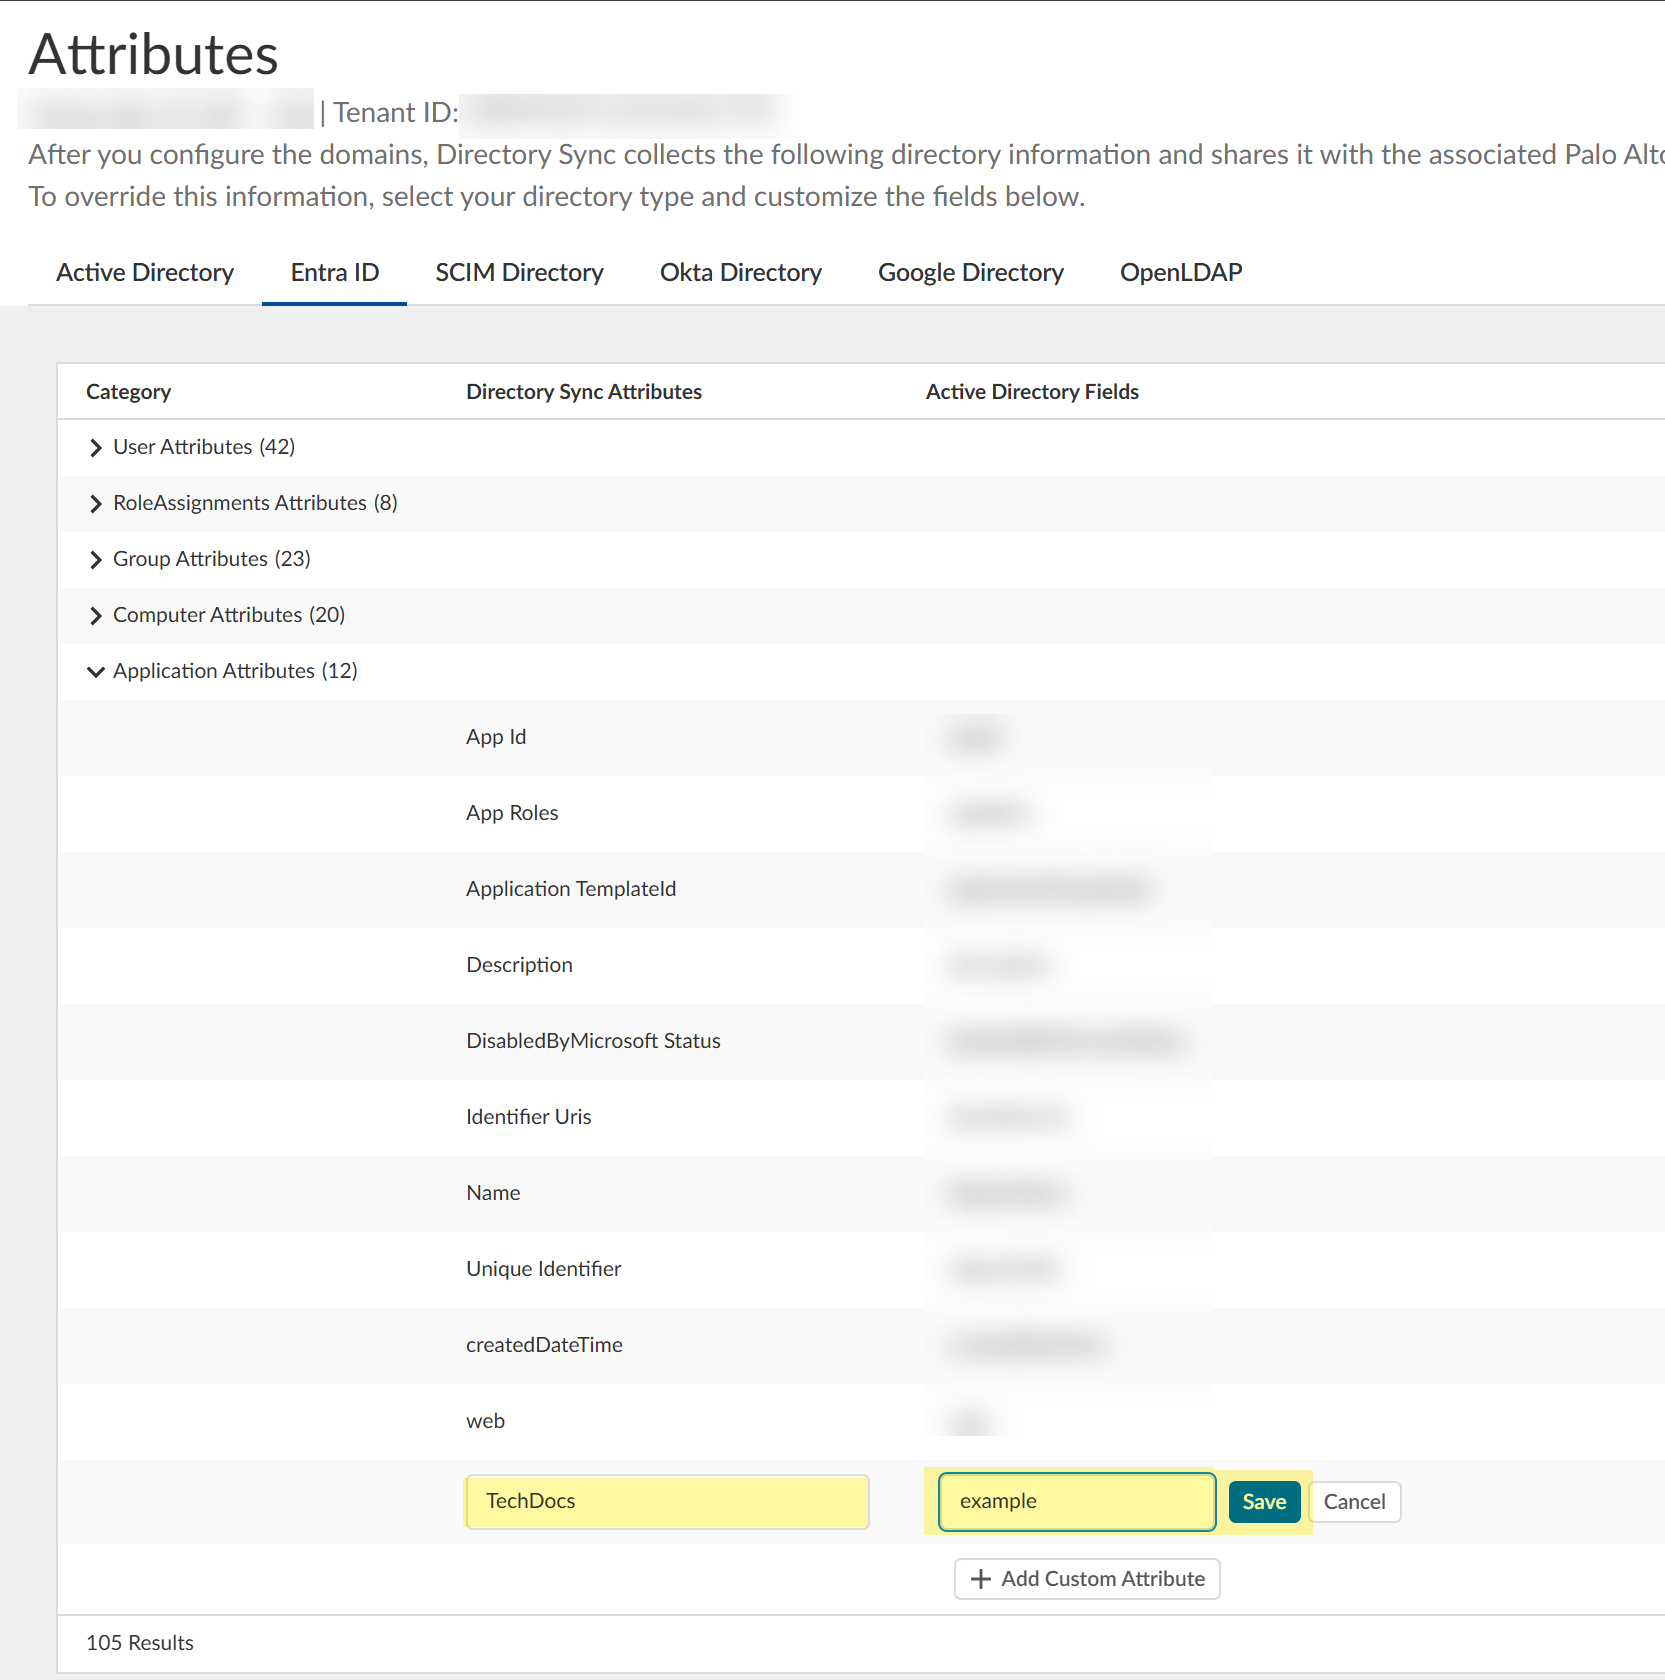Save the custom attribute
Viewport: 1665px width, 1680px height.
1264,1502
